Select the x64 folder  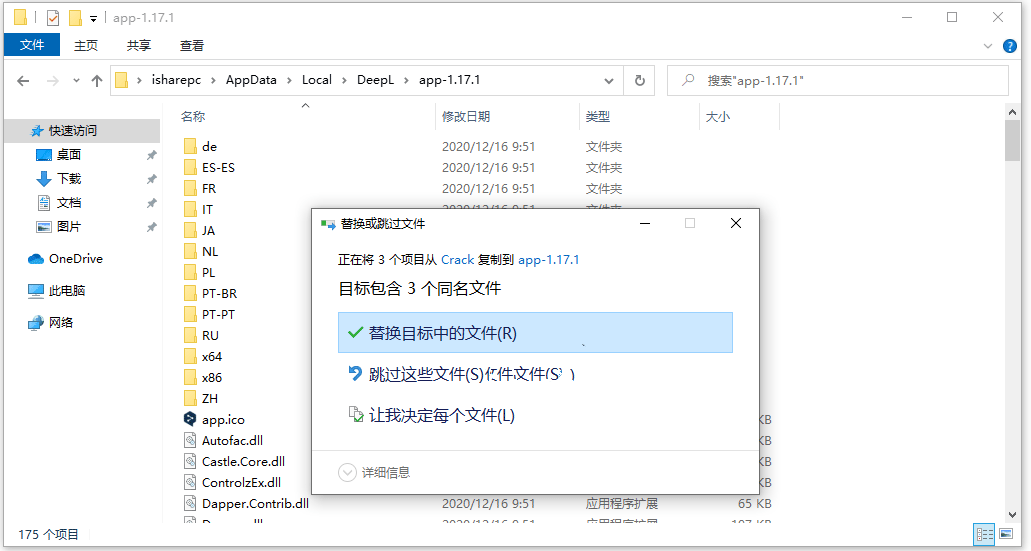click(x=212, y=356)
